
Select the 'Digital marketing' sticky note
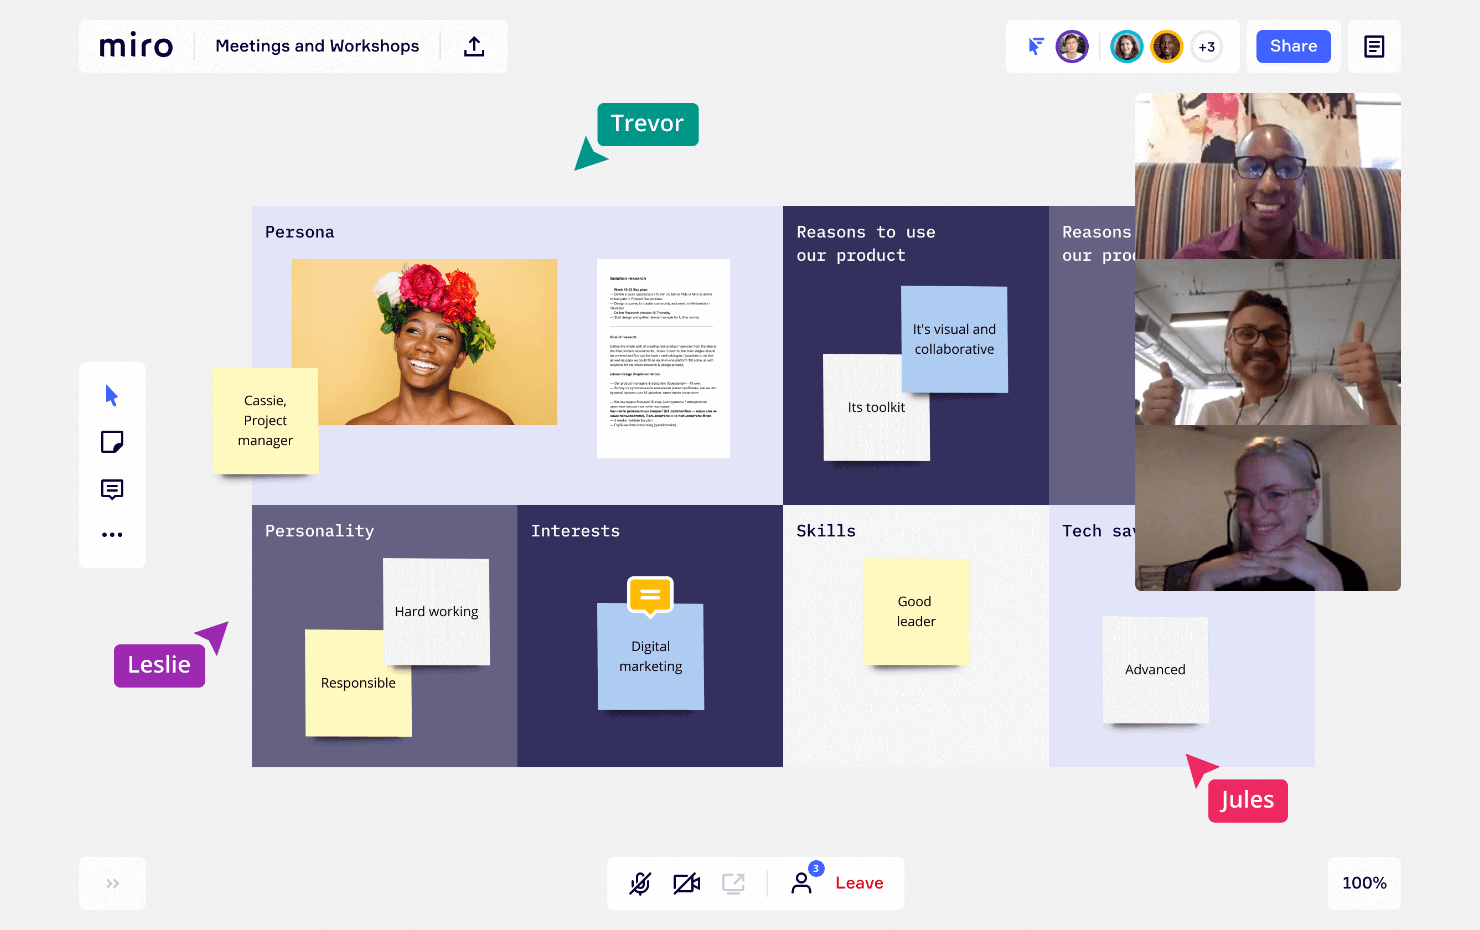coord(651,657)
